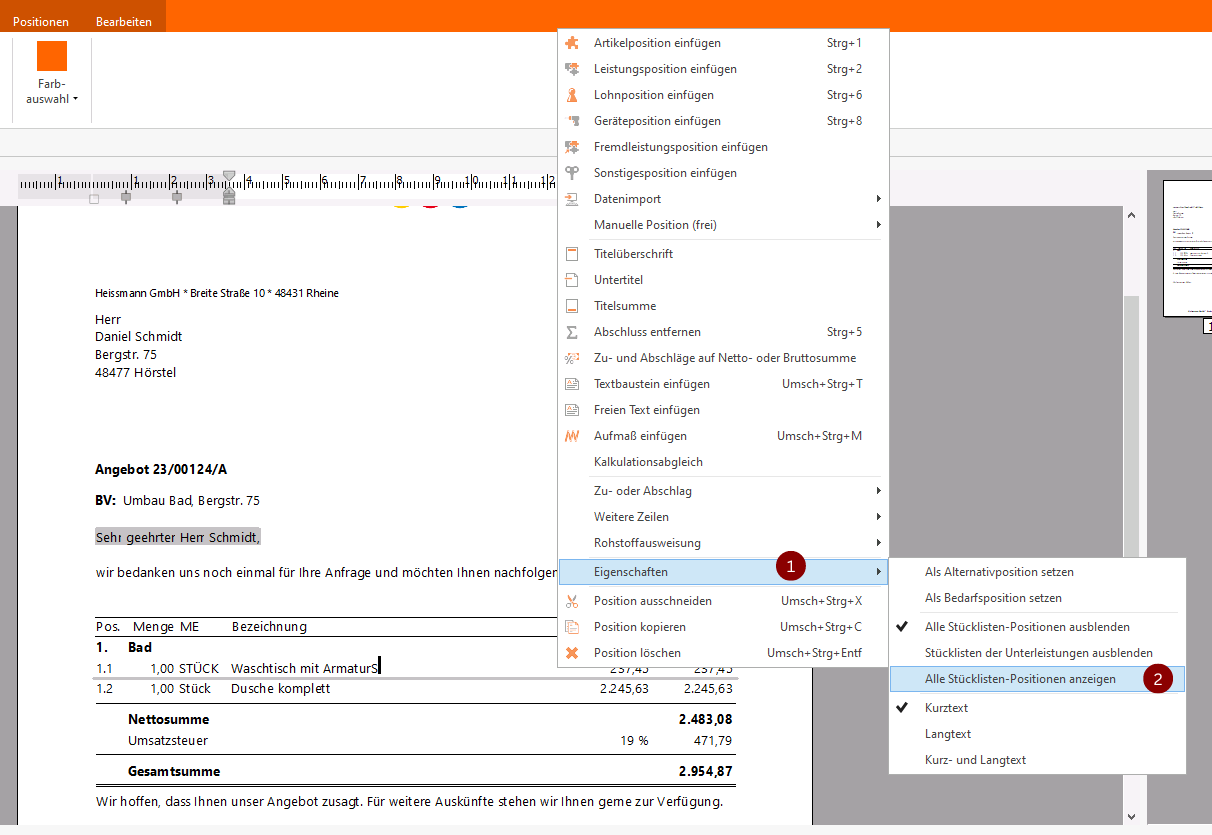Choose Als Alternativposition setzen

point(998,572)
